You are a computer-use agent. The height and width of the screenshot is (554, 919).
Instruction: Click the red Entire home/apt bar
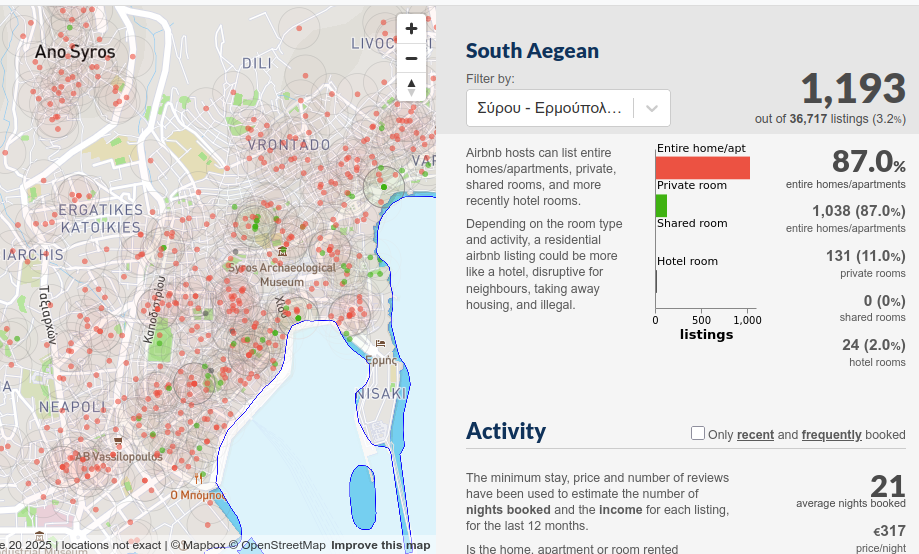(702, 168)
